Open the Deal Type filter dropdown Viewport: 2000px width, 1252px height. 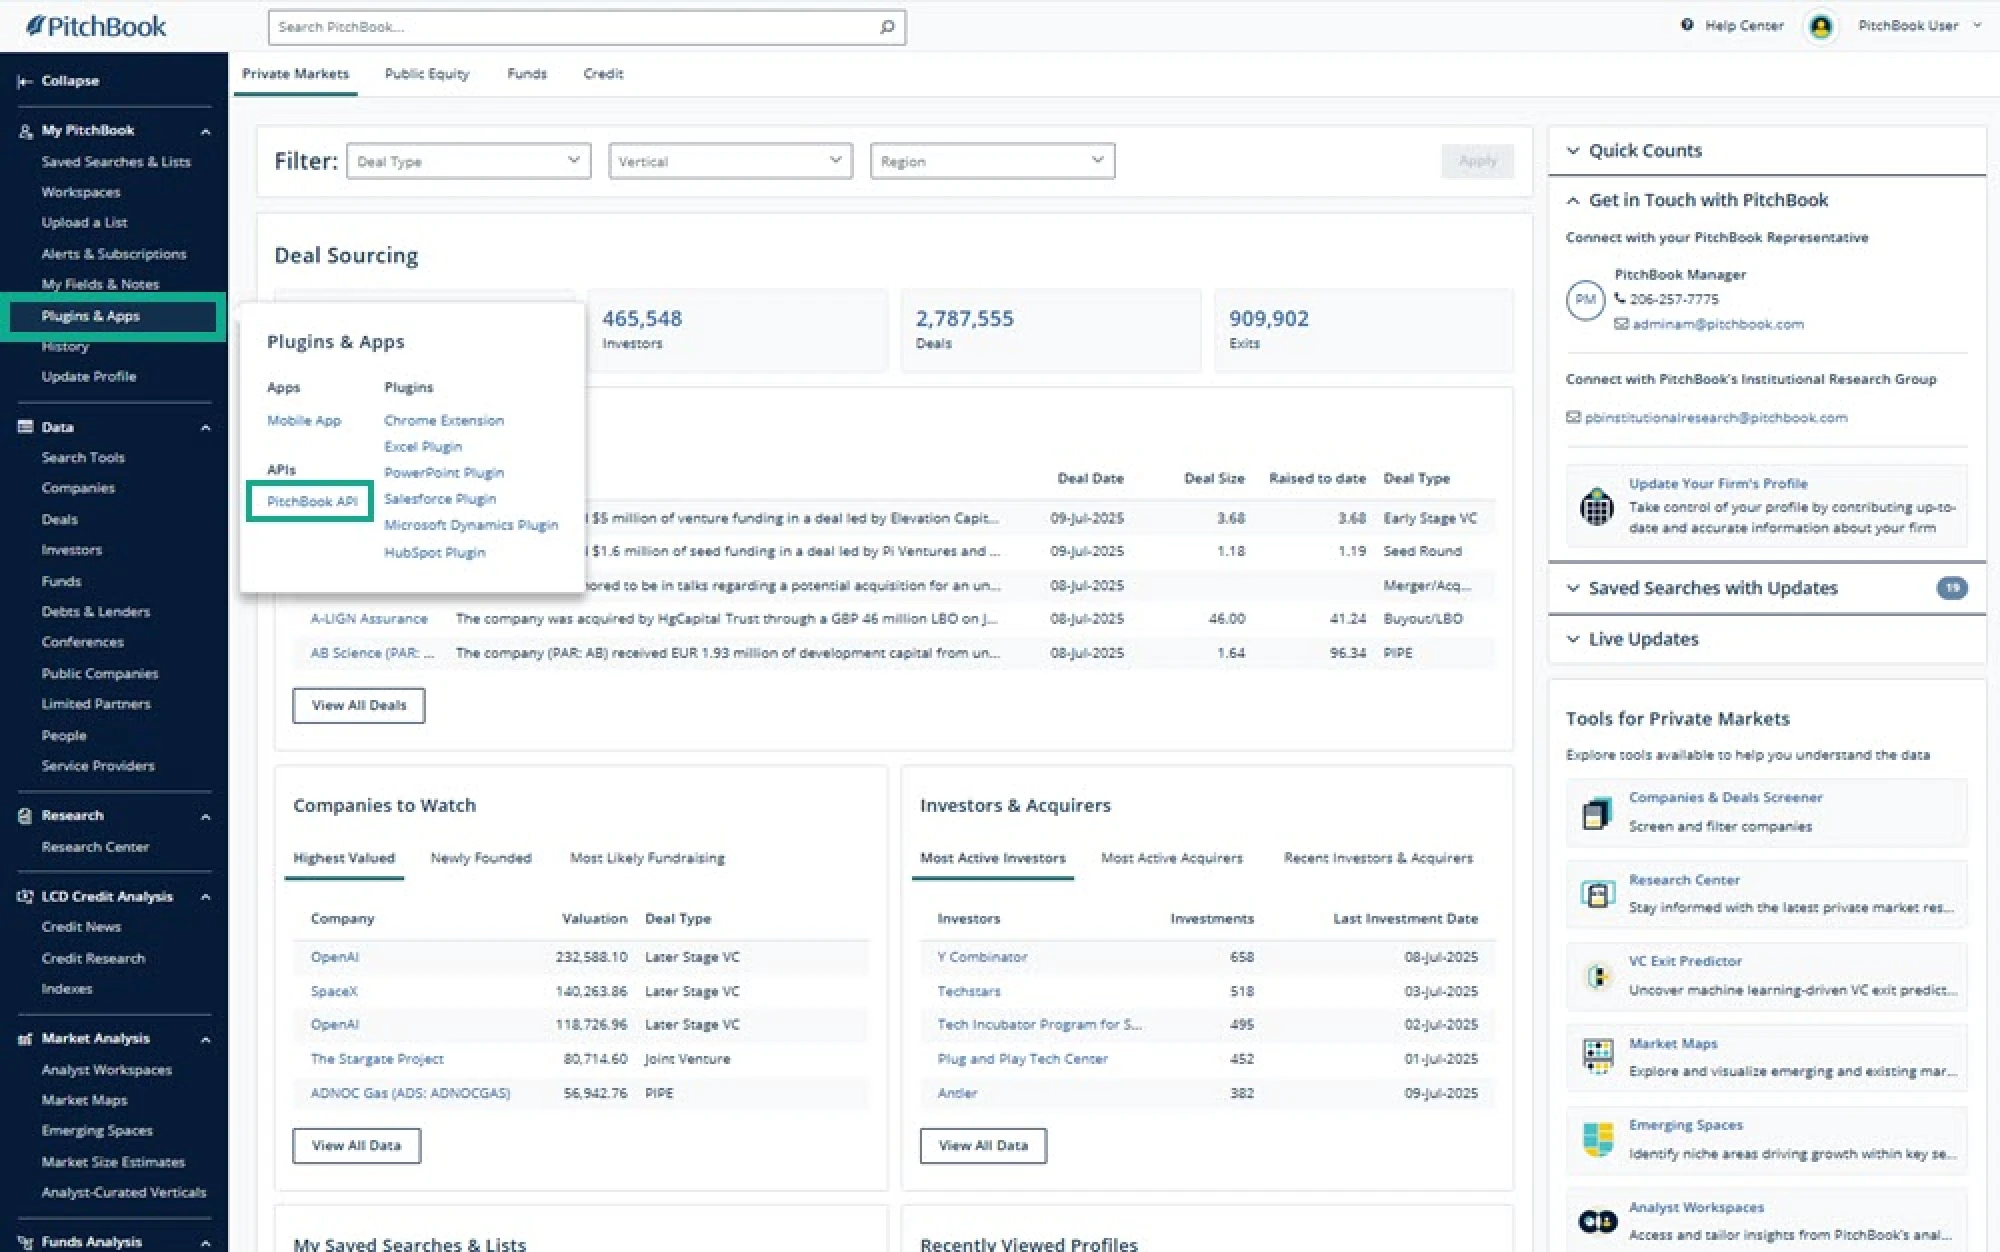pos(468,161)
